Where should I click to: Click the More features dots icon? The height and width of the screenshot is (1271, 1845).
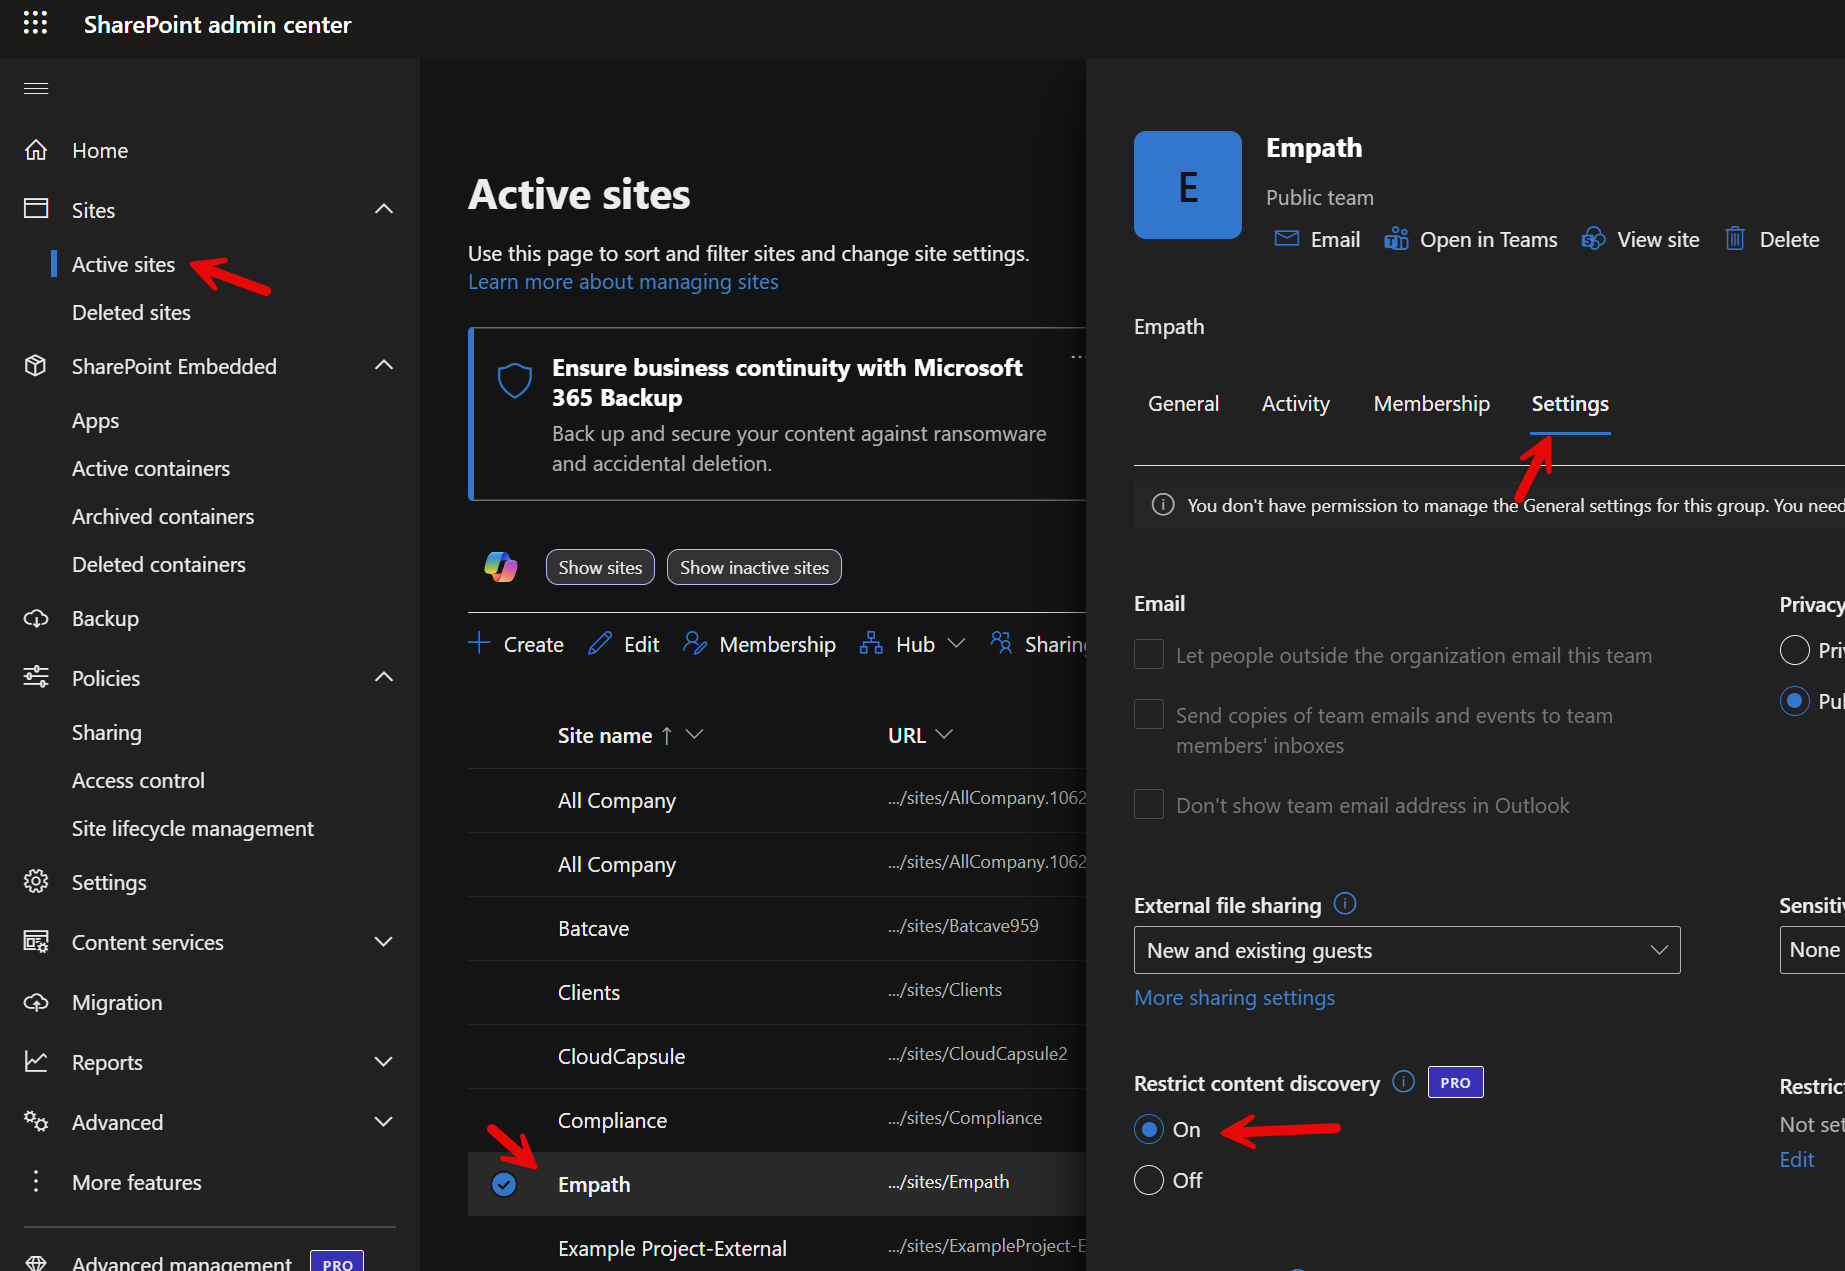click(x=36, y=1182)
